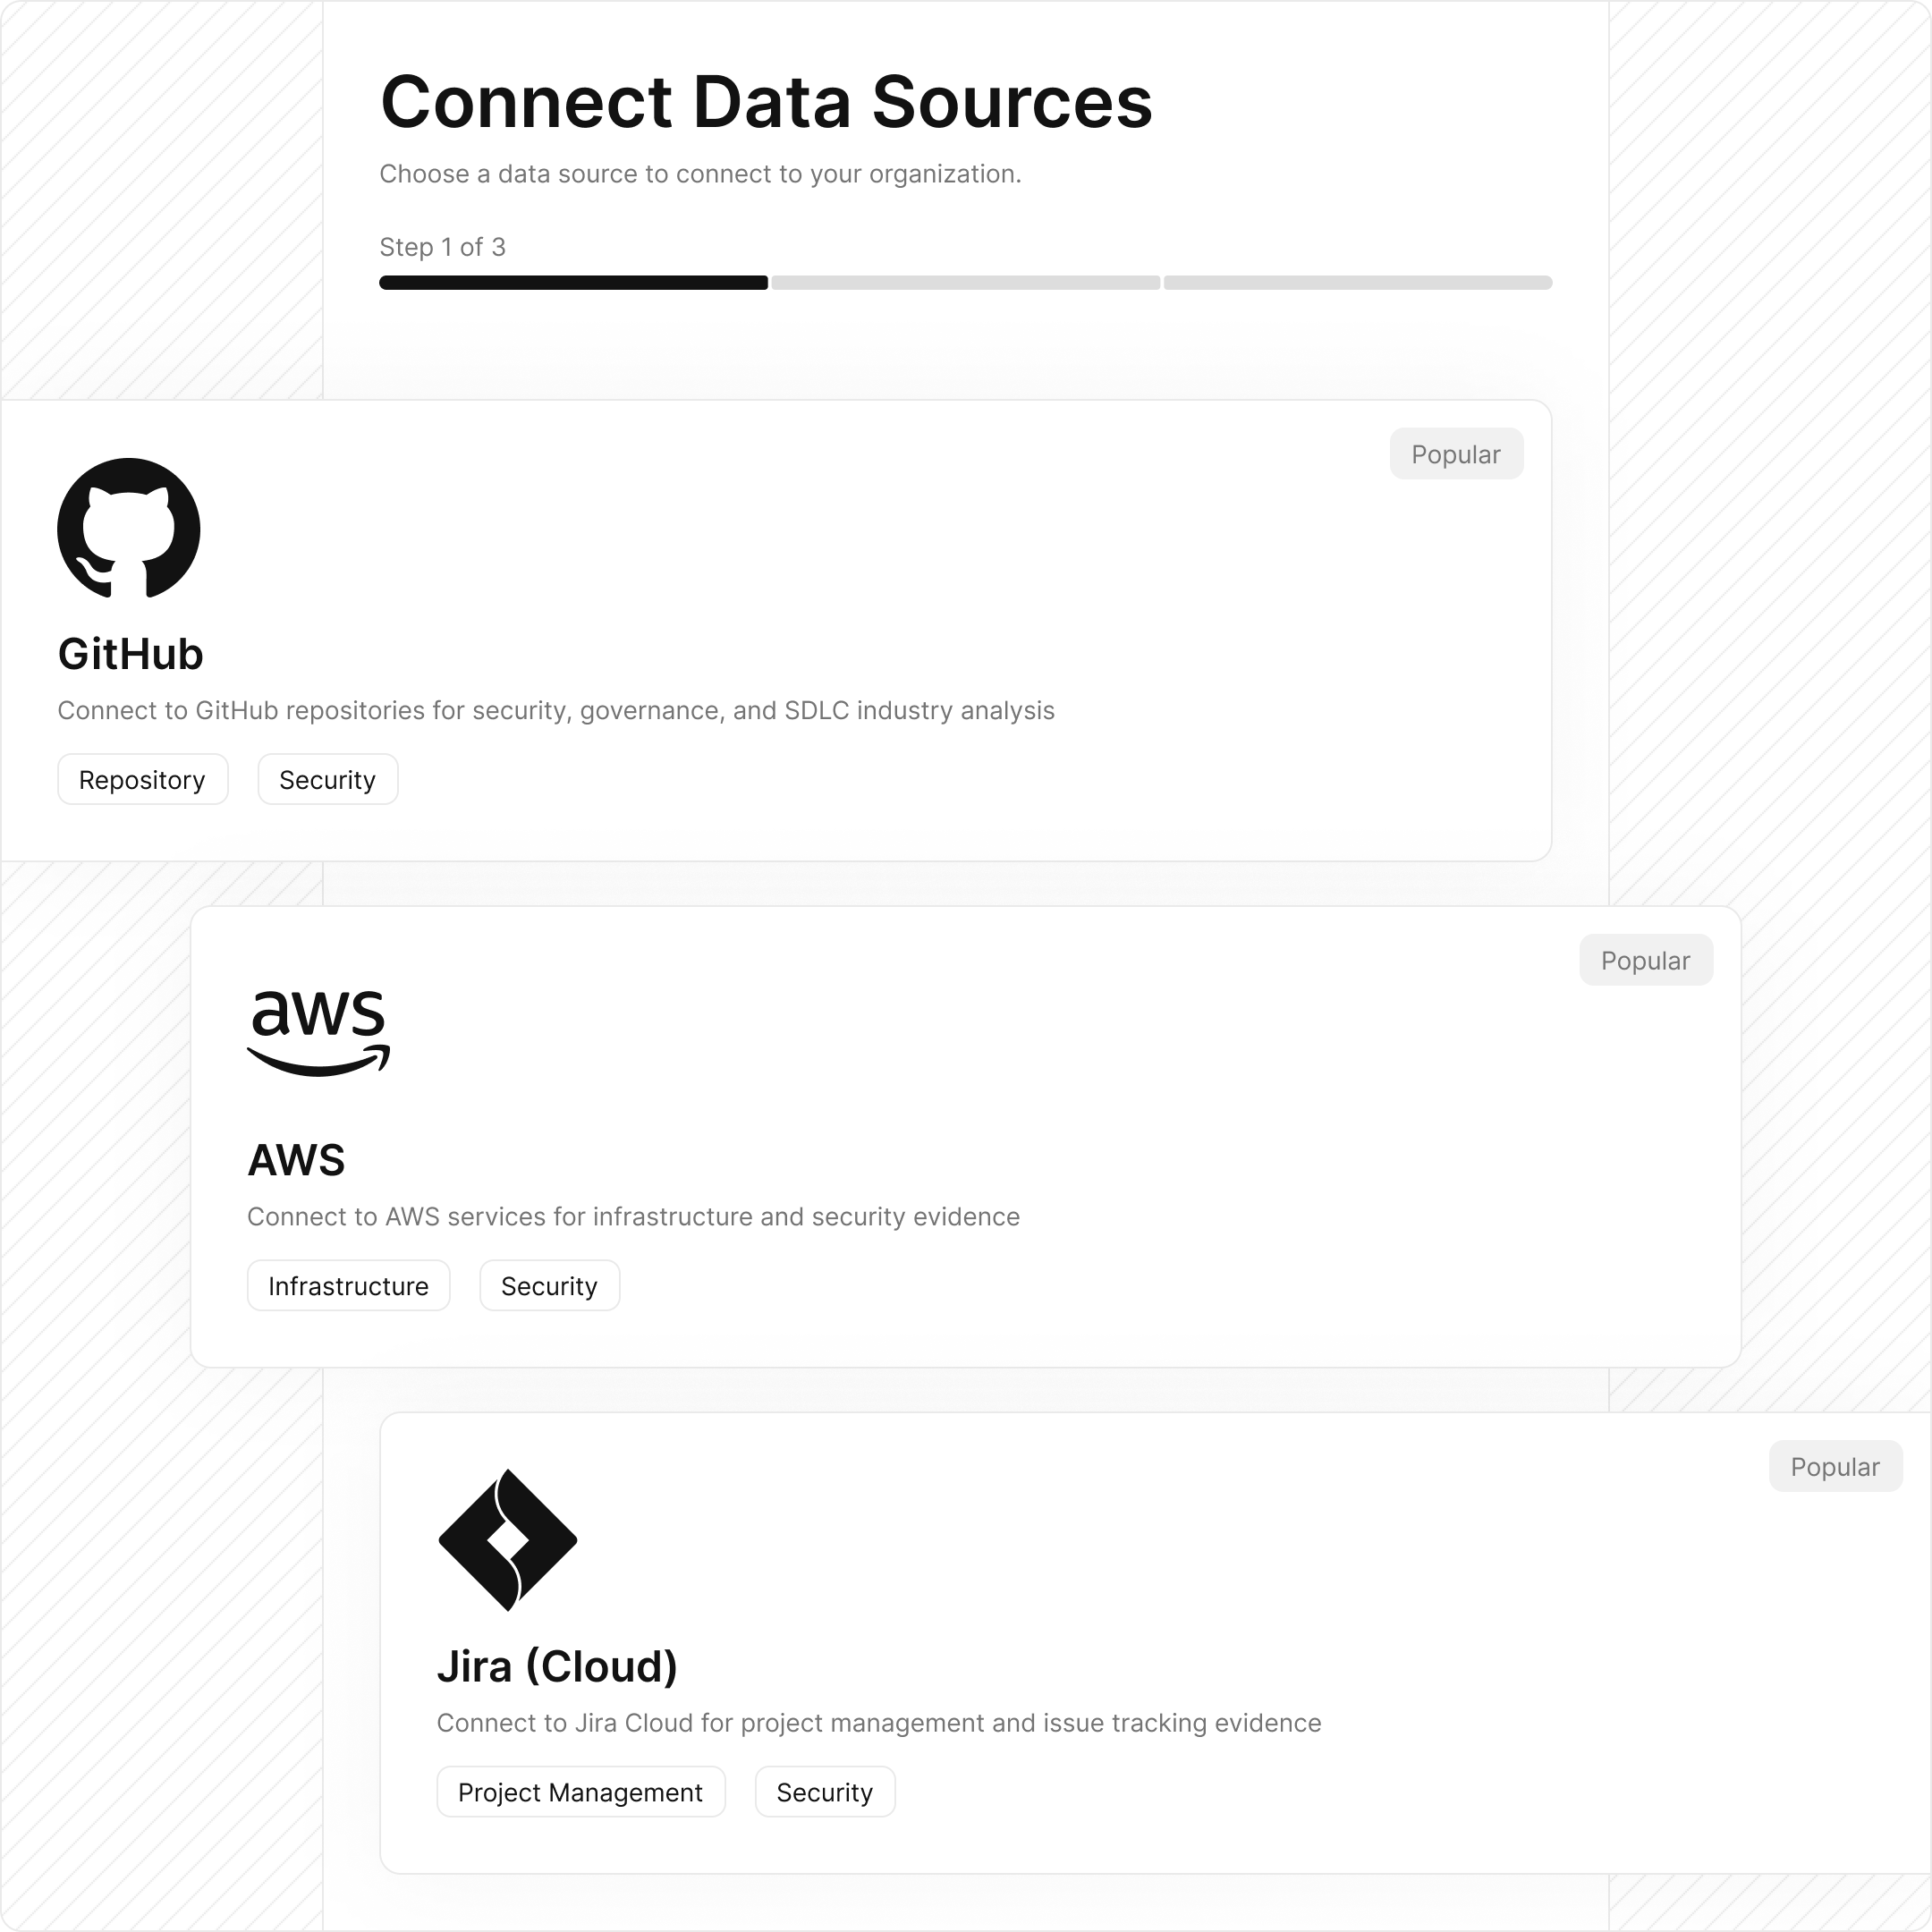Image resolution: width=1932 pixels, height=1932 pixels.
Task: Click the Infrastructure tag under AWS
Action: (x=348, y=1285)
